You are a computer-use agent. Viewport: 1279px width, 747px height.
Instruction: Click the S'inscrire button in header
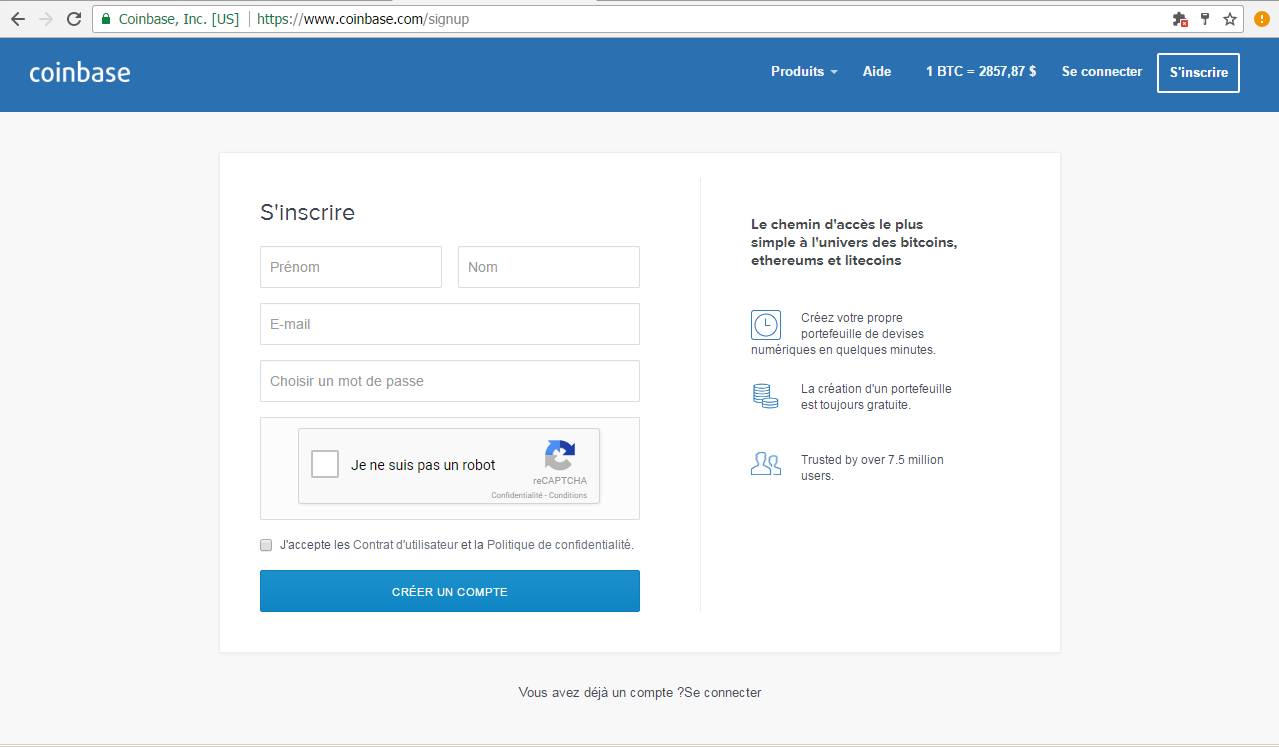click(1198, 73)
